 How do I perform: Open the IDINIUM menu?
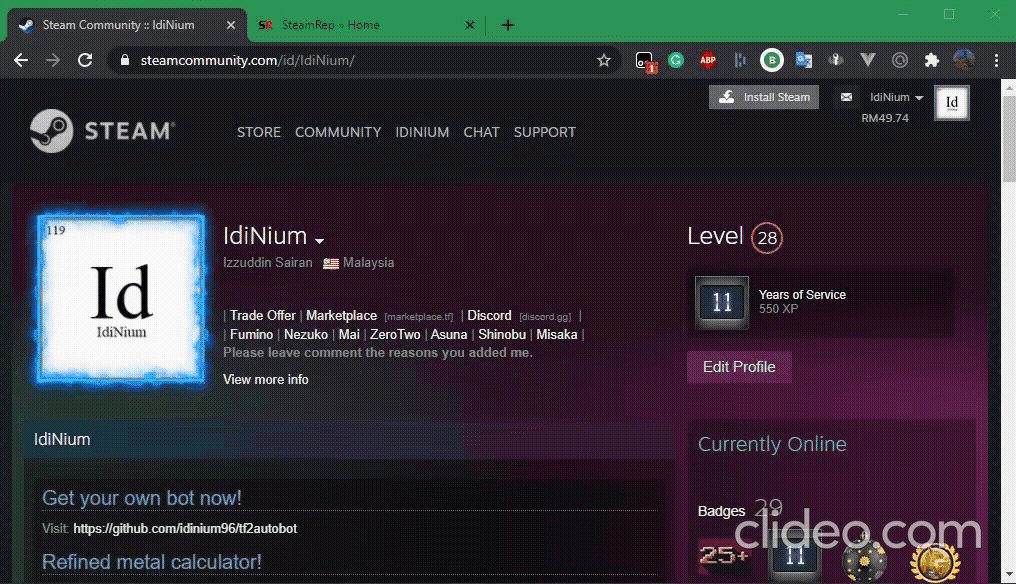click(x=422, y=132)
